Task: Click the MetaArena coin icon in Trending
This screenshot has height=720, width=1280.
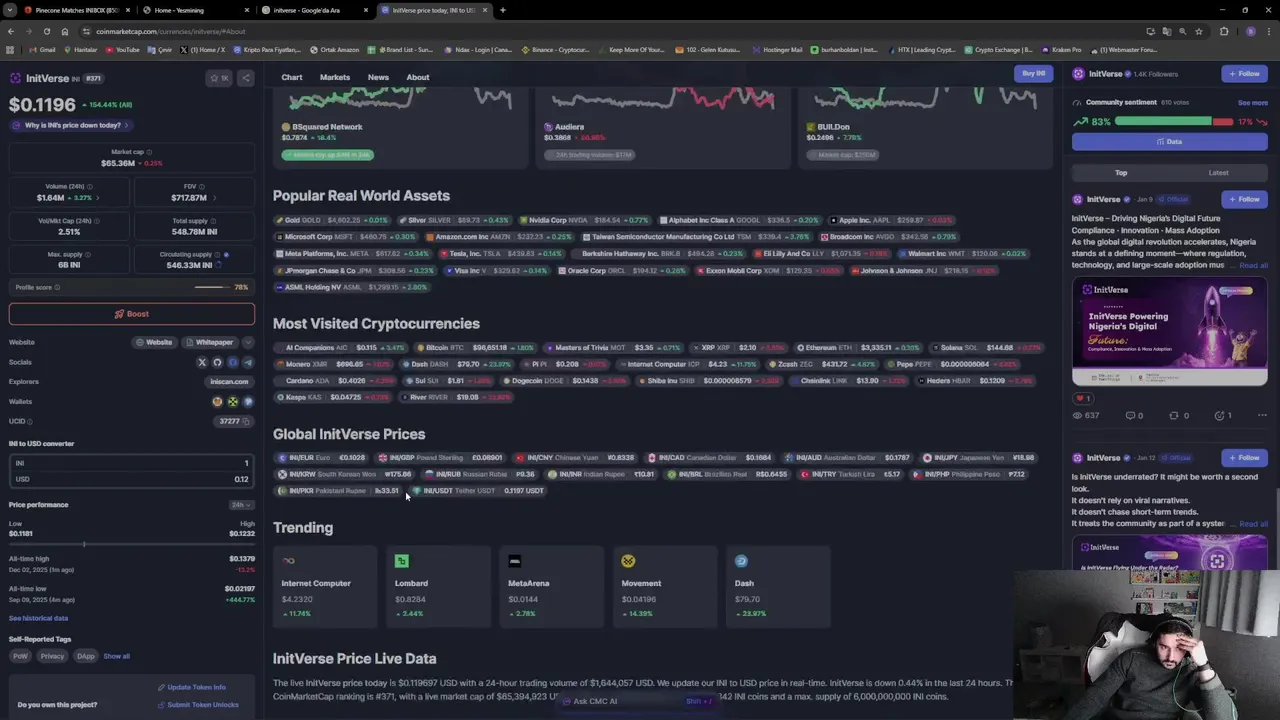Action: click(515, 561)
